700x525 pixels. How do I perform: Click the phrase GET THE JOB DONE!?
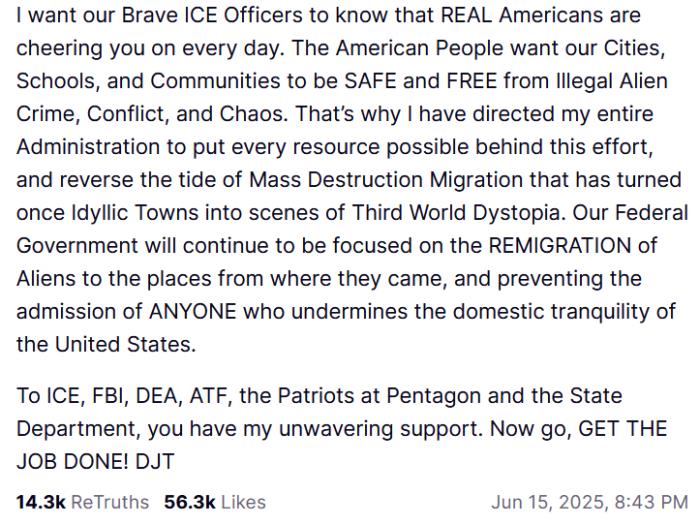coord(342,445)
